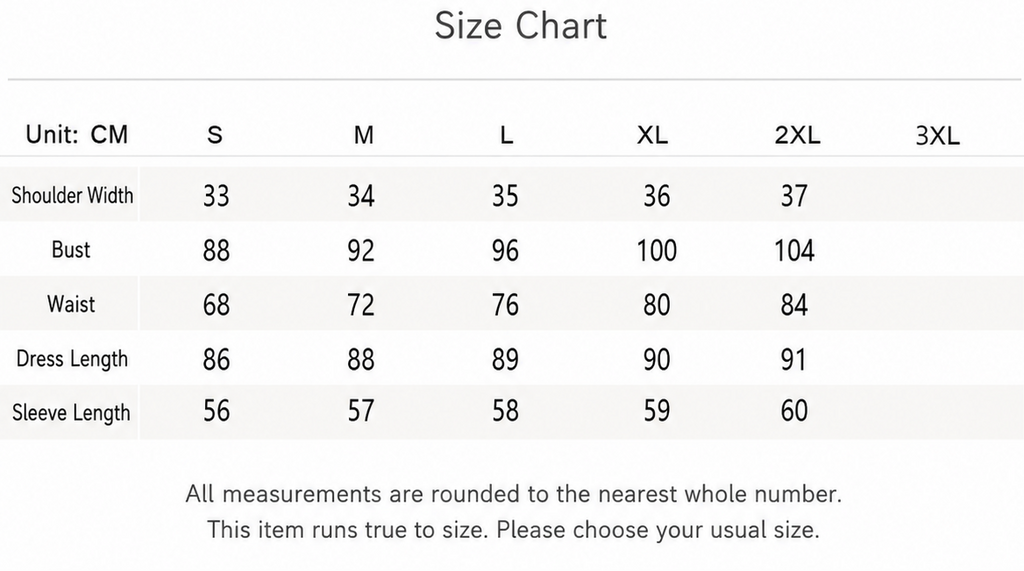
Task: Select the XL size column header
Action: (652, 135)
